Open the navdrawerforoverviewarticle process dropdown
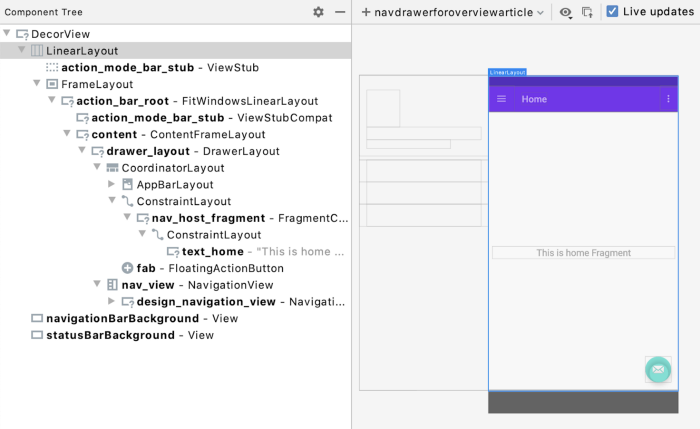700x429 pixels. [x=453, y=12]
